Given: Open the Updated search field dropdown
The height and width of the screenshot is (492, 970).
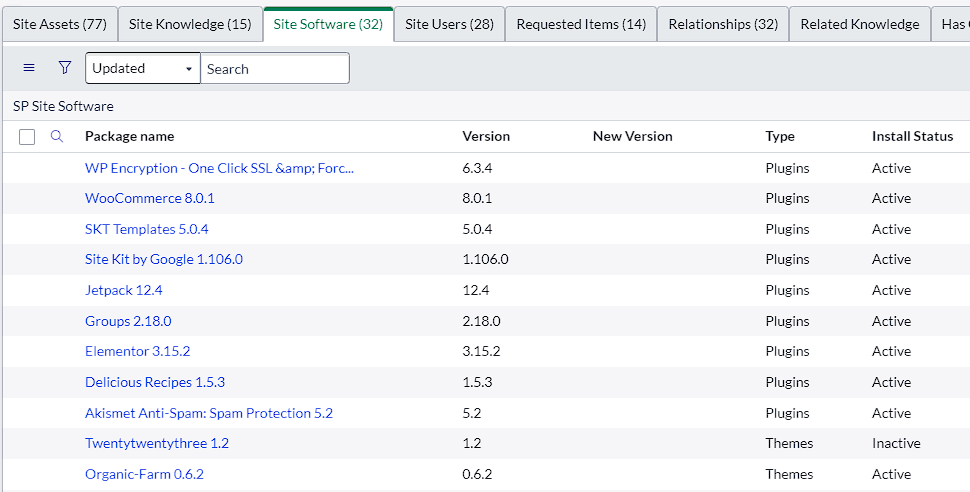Looking at the screenshot, I should (x=143, y=68).
